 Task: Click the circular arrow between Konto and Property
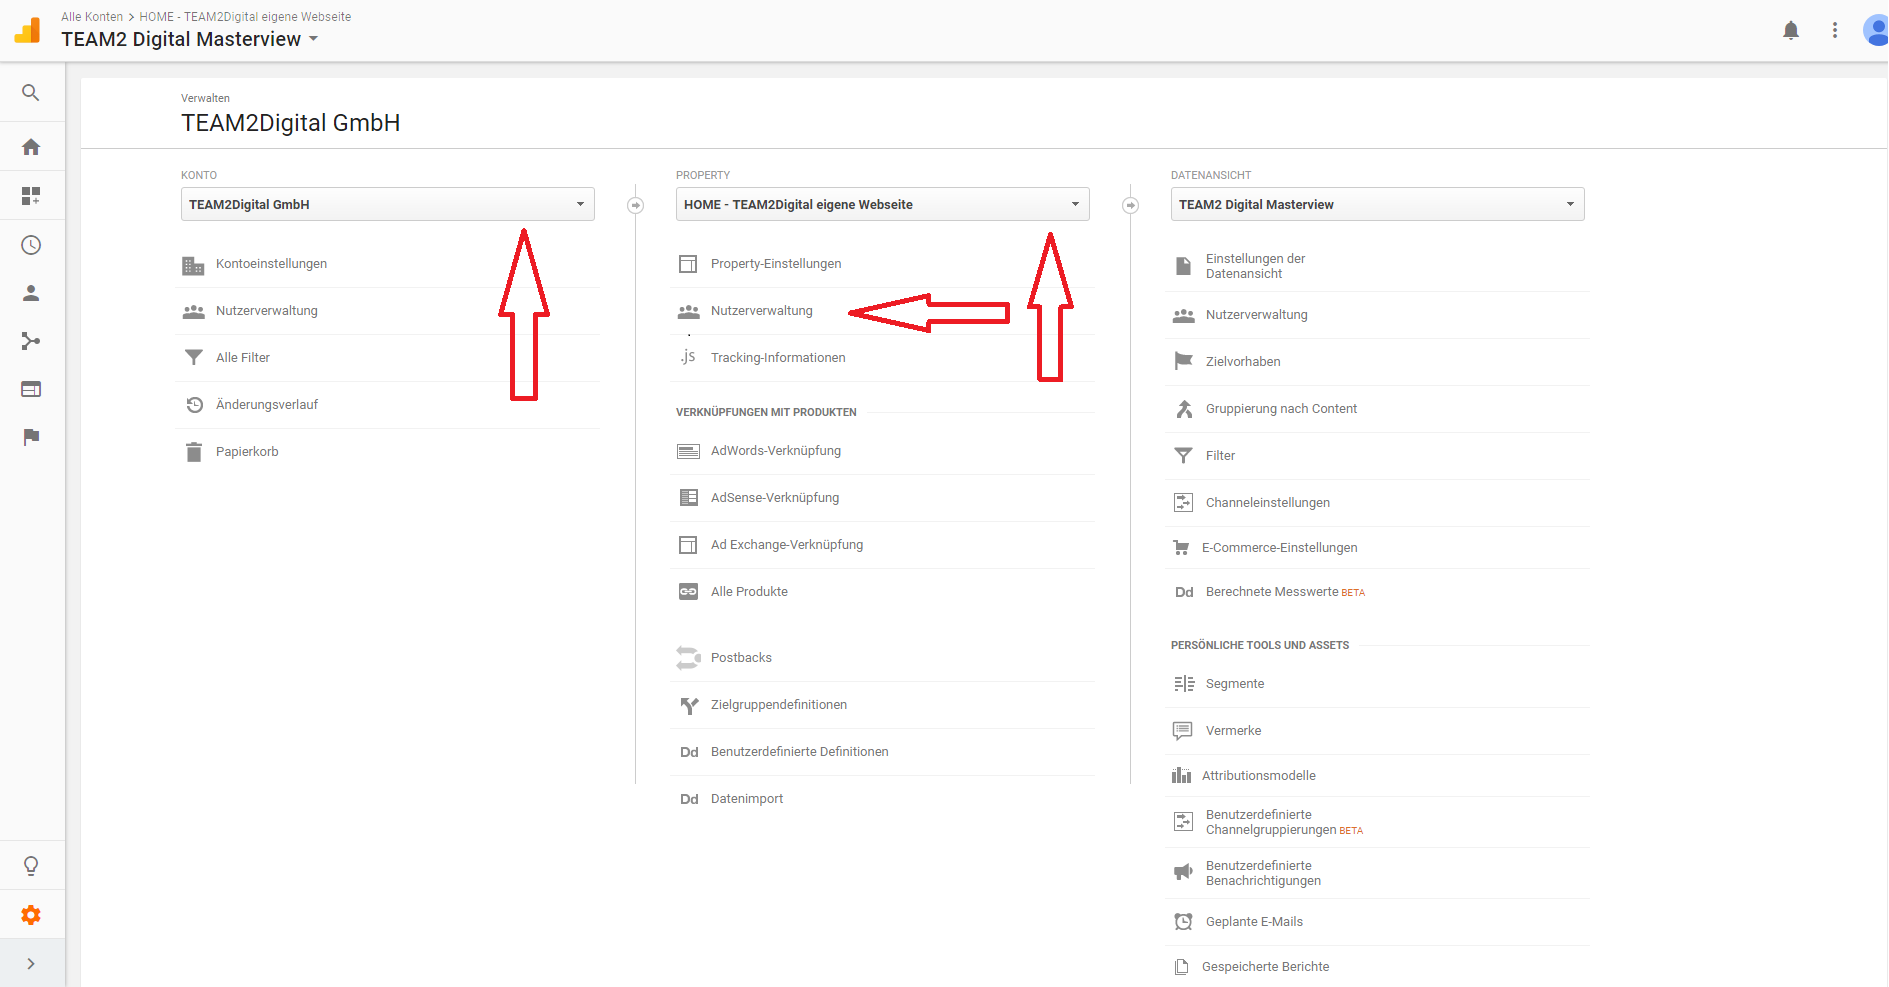(636, 205)
